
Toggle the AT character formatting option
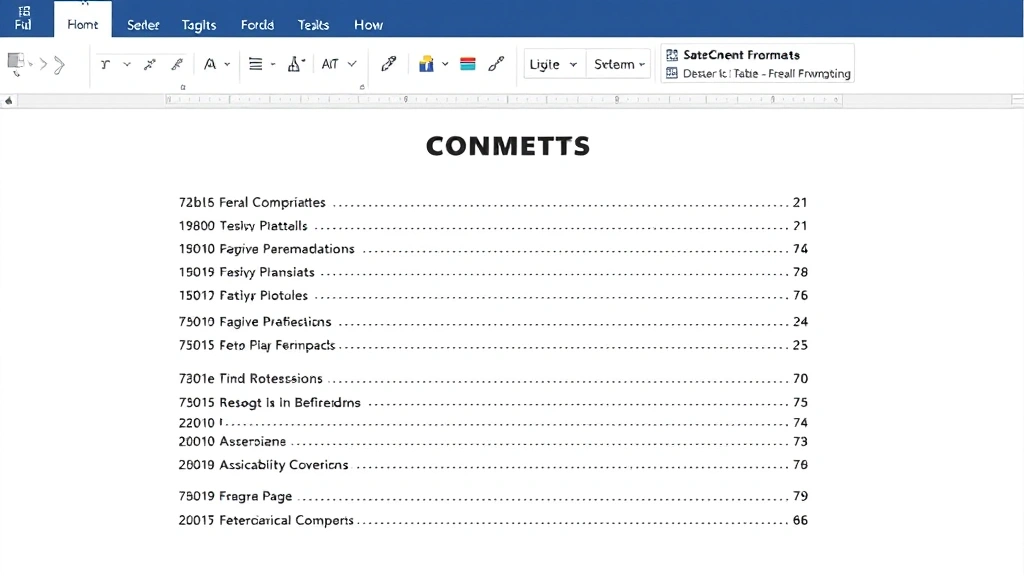point(330,62)
